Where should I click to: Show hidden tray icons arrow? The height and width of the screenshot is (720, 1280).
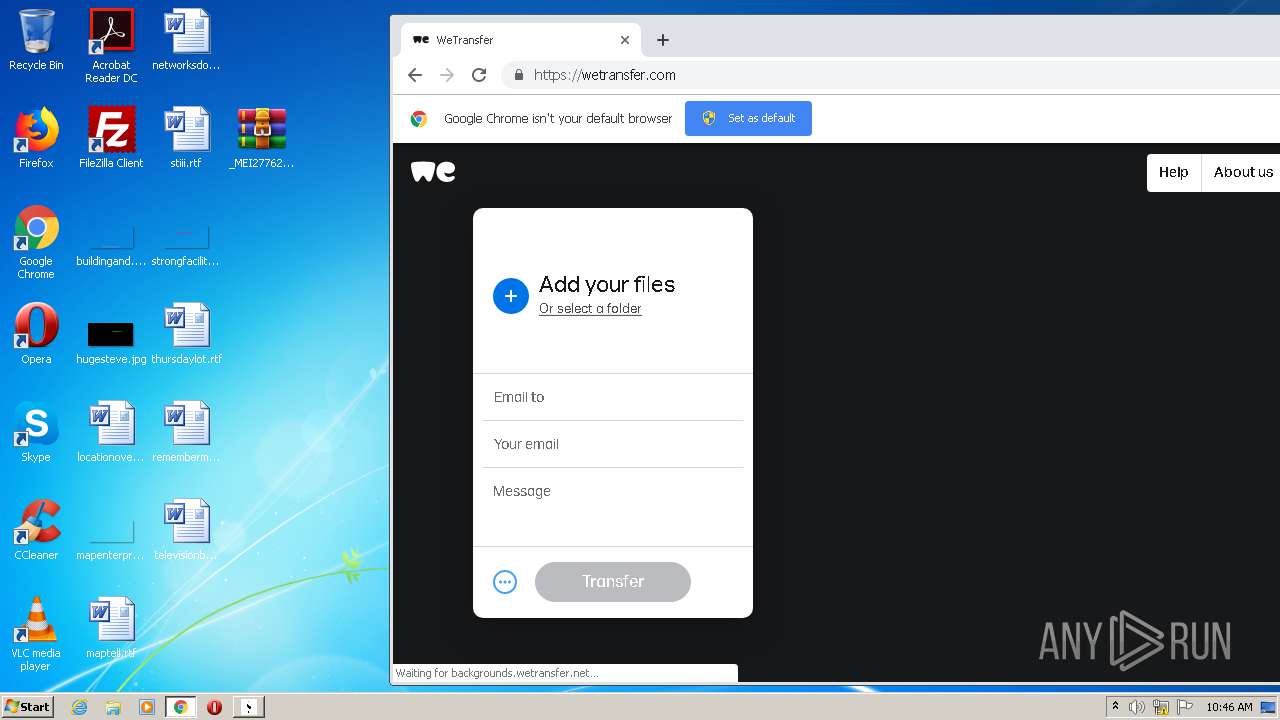(x=1115, y=707)
